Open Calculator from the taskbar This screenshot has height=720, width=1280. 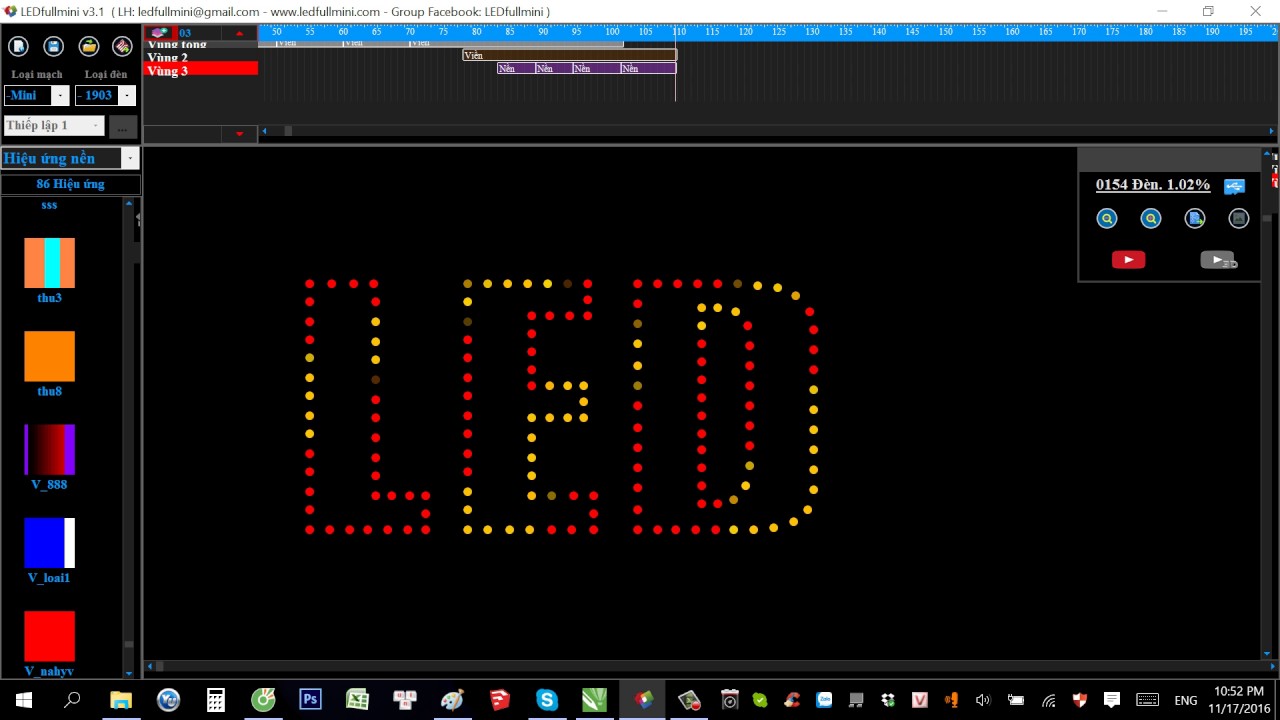coord(215,699)
